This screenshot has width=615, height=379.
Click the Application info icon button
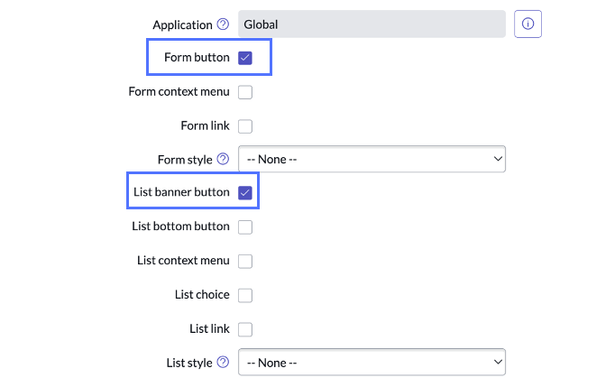click(x=528, y=24)
